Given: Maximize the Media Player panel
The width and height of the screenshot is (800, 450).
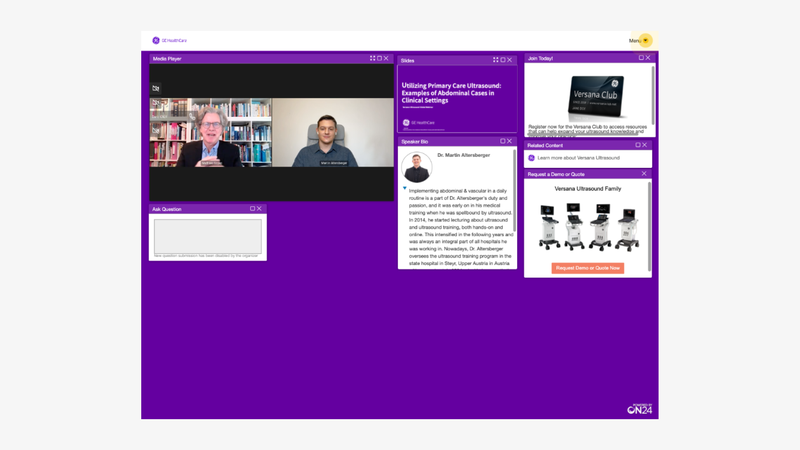Looking at the screenshot, I should click(x=379, y=58).
